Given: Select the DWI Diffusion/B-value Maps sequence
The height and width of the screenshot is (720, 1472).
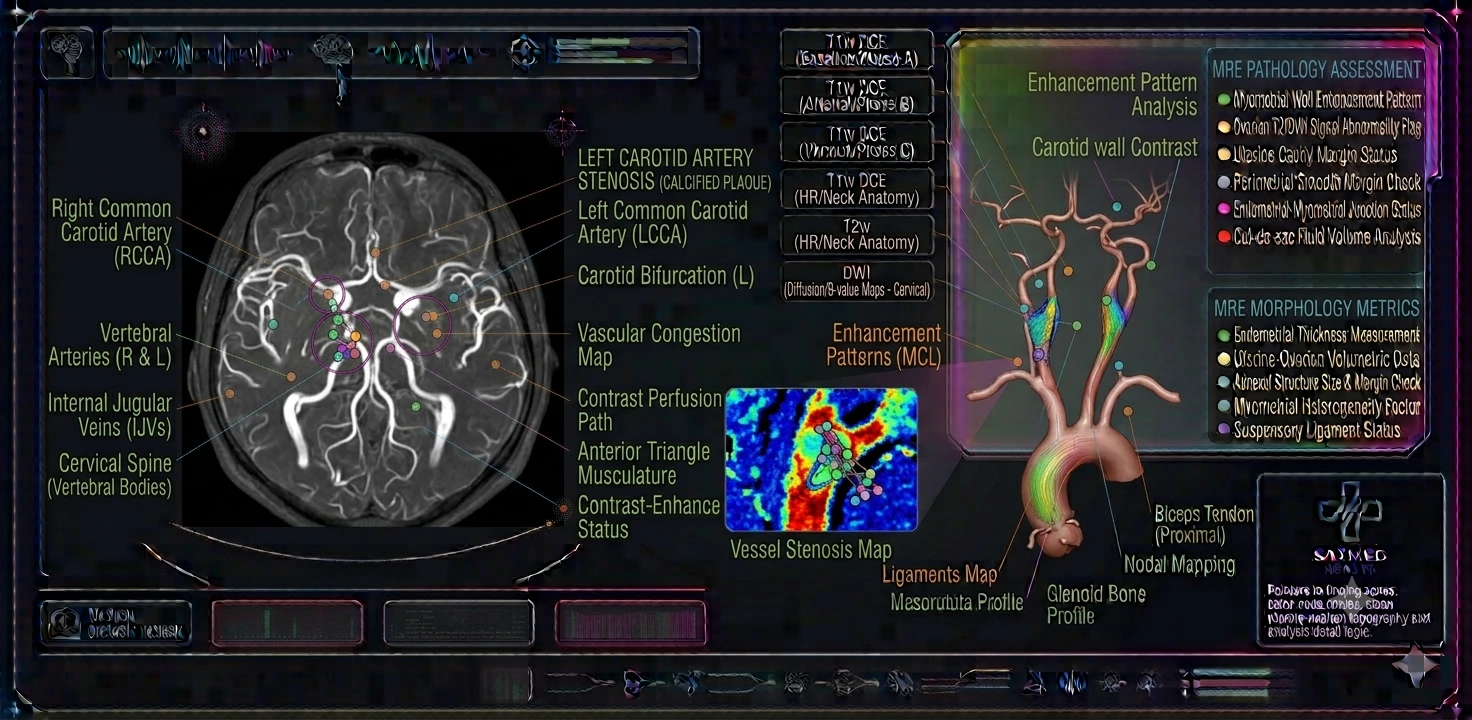Looking at the screenshot, I should coord(857,281).
